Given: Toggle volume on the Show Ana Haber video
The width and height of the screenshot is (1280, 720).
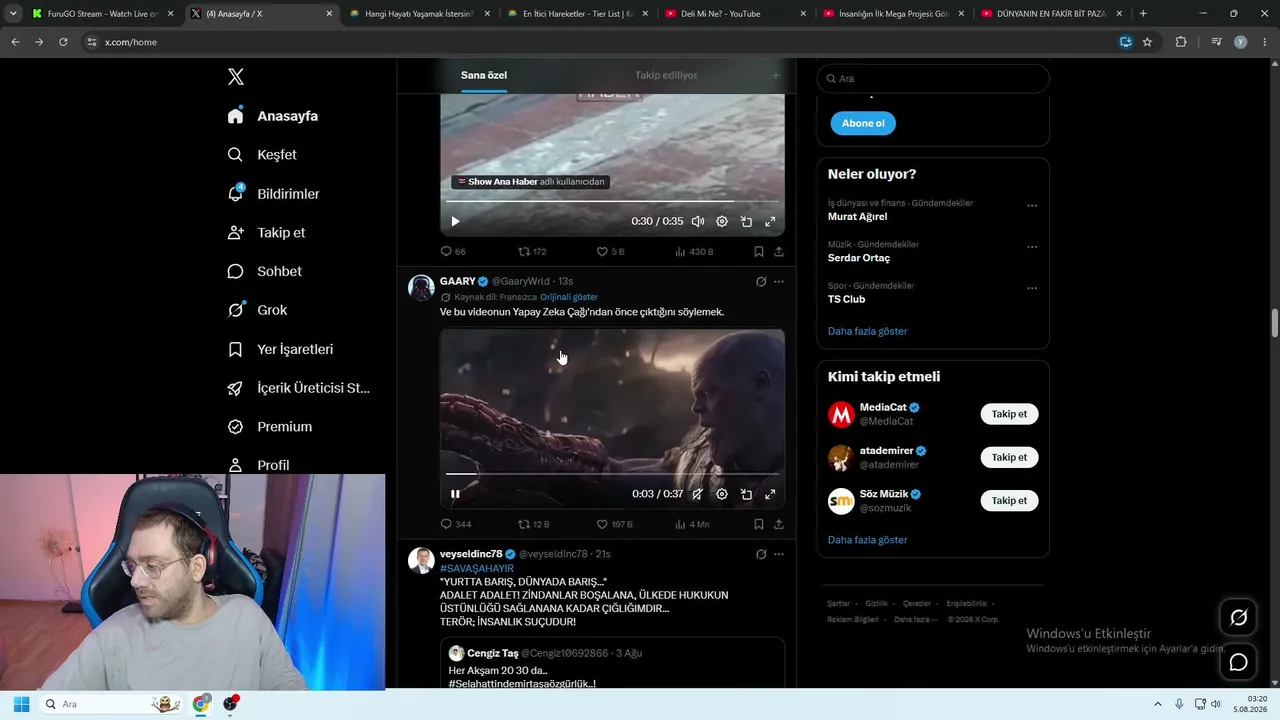Looking at the screenshot, I should 697,222.
